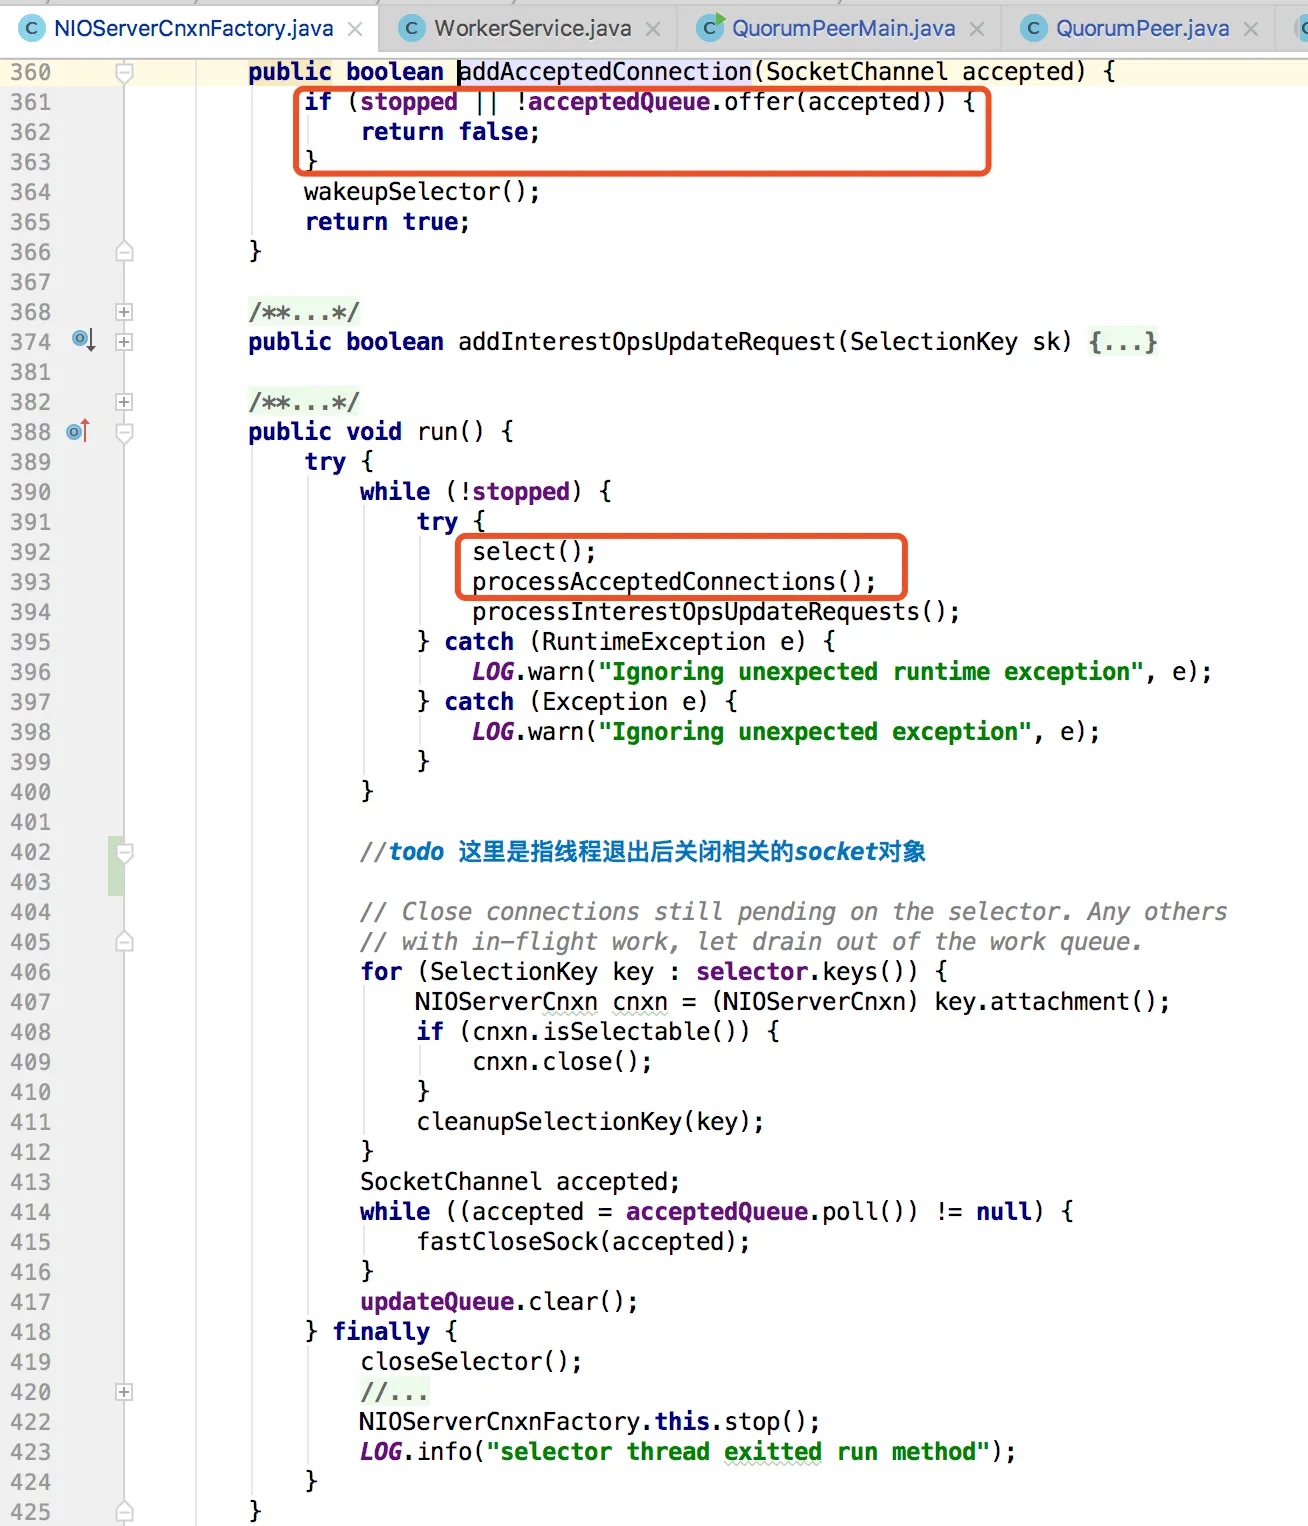
Task: Collapse the addAcceptedConnection method at line 360
Action: [124, 72]
